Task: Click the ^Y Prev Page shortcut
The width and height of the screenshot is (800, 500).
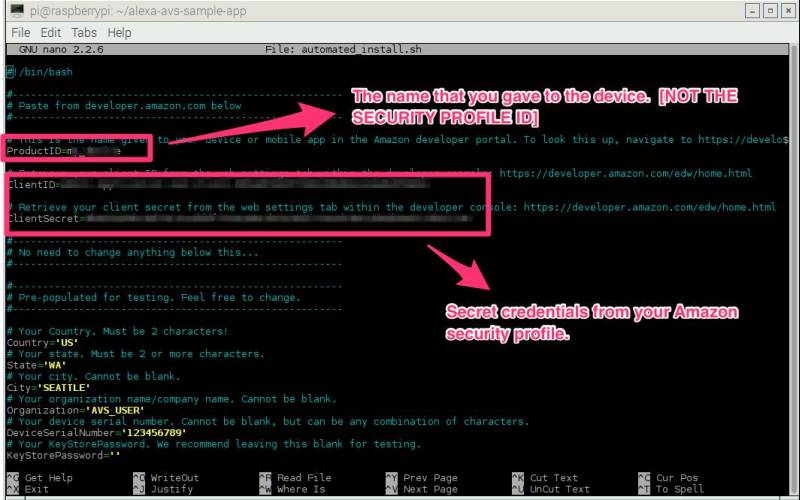Action: click(x=421, y=478)
